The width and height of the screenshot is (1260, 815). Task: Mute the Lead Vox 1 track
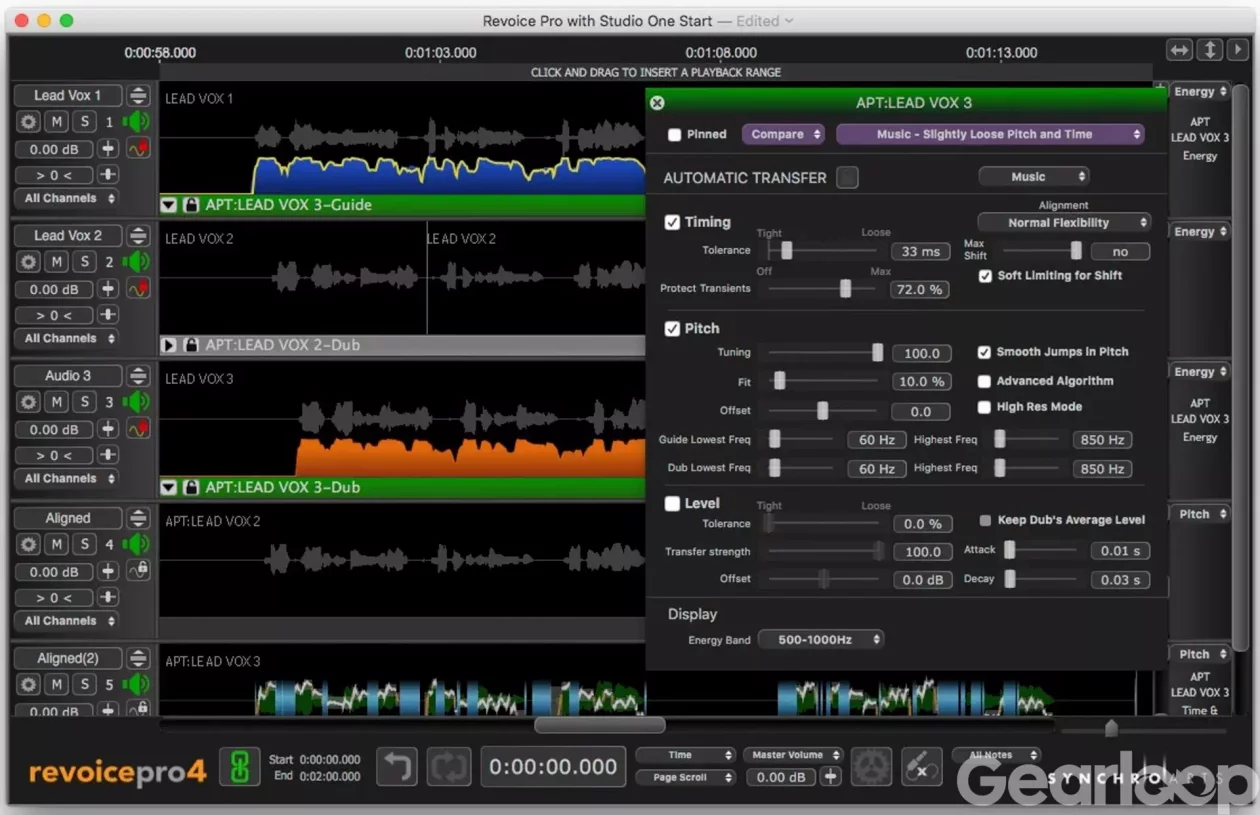pyautogui.click(x=57, y=122)
